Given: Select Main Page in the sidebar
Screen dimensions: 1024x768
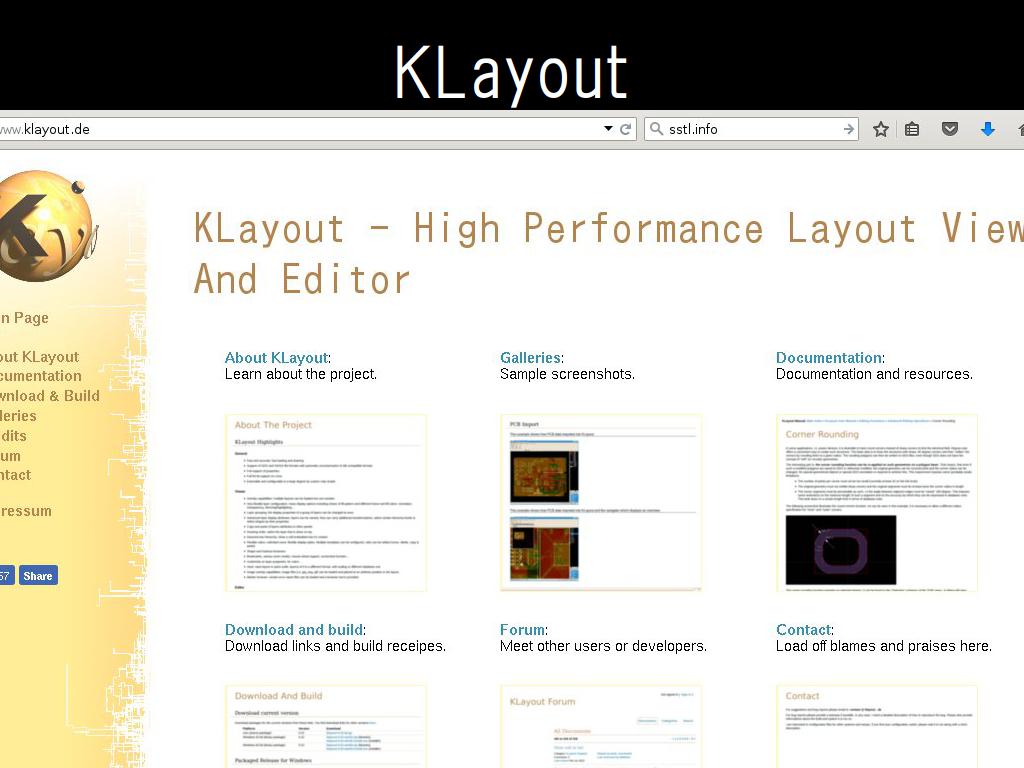Looking at the screenshot, I should [24, 318].
